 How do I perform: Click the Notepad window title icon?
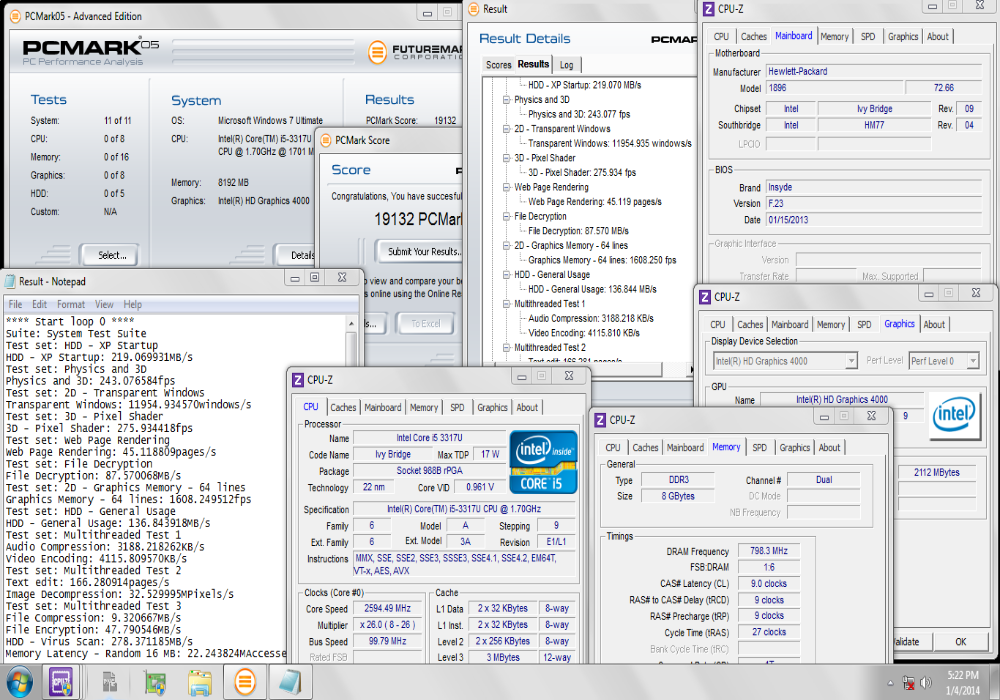point(10,281)
